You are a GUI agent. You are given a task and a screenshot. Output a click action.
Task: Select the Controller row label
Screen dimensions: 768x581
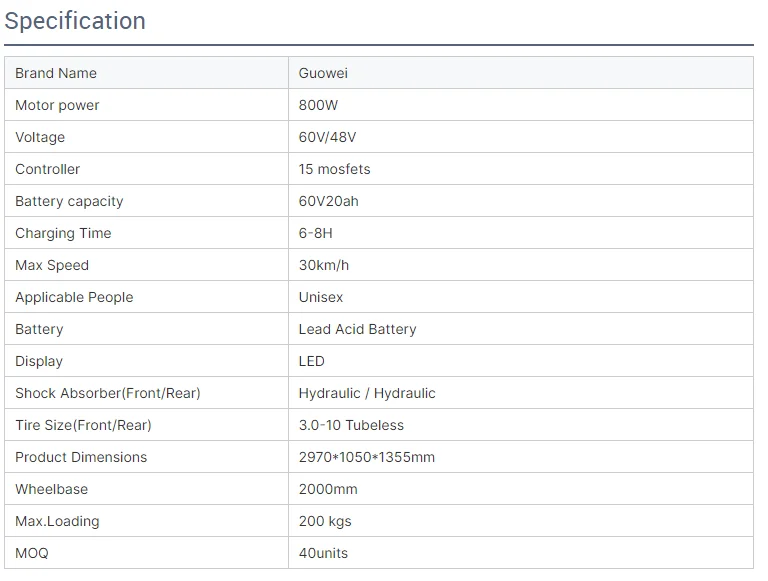click(x=47, y=169)
